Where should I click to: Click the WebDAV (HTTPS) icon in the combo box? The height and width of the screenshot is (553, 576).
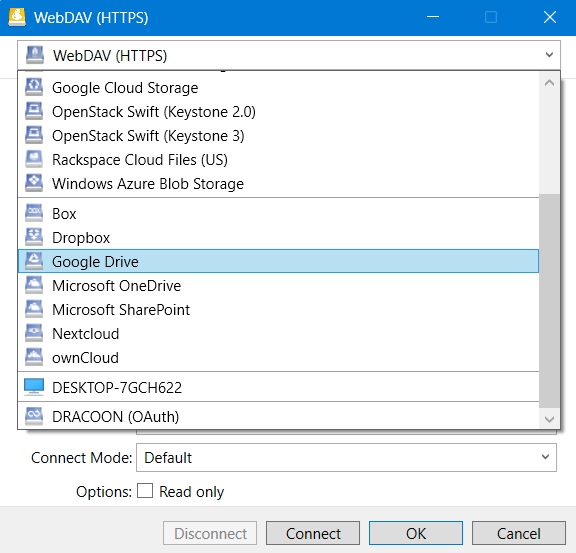coord(35,55)
